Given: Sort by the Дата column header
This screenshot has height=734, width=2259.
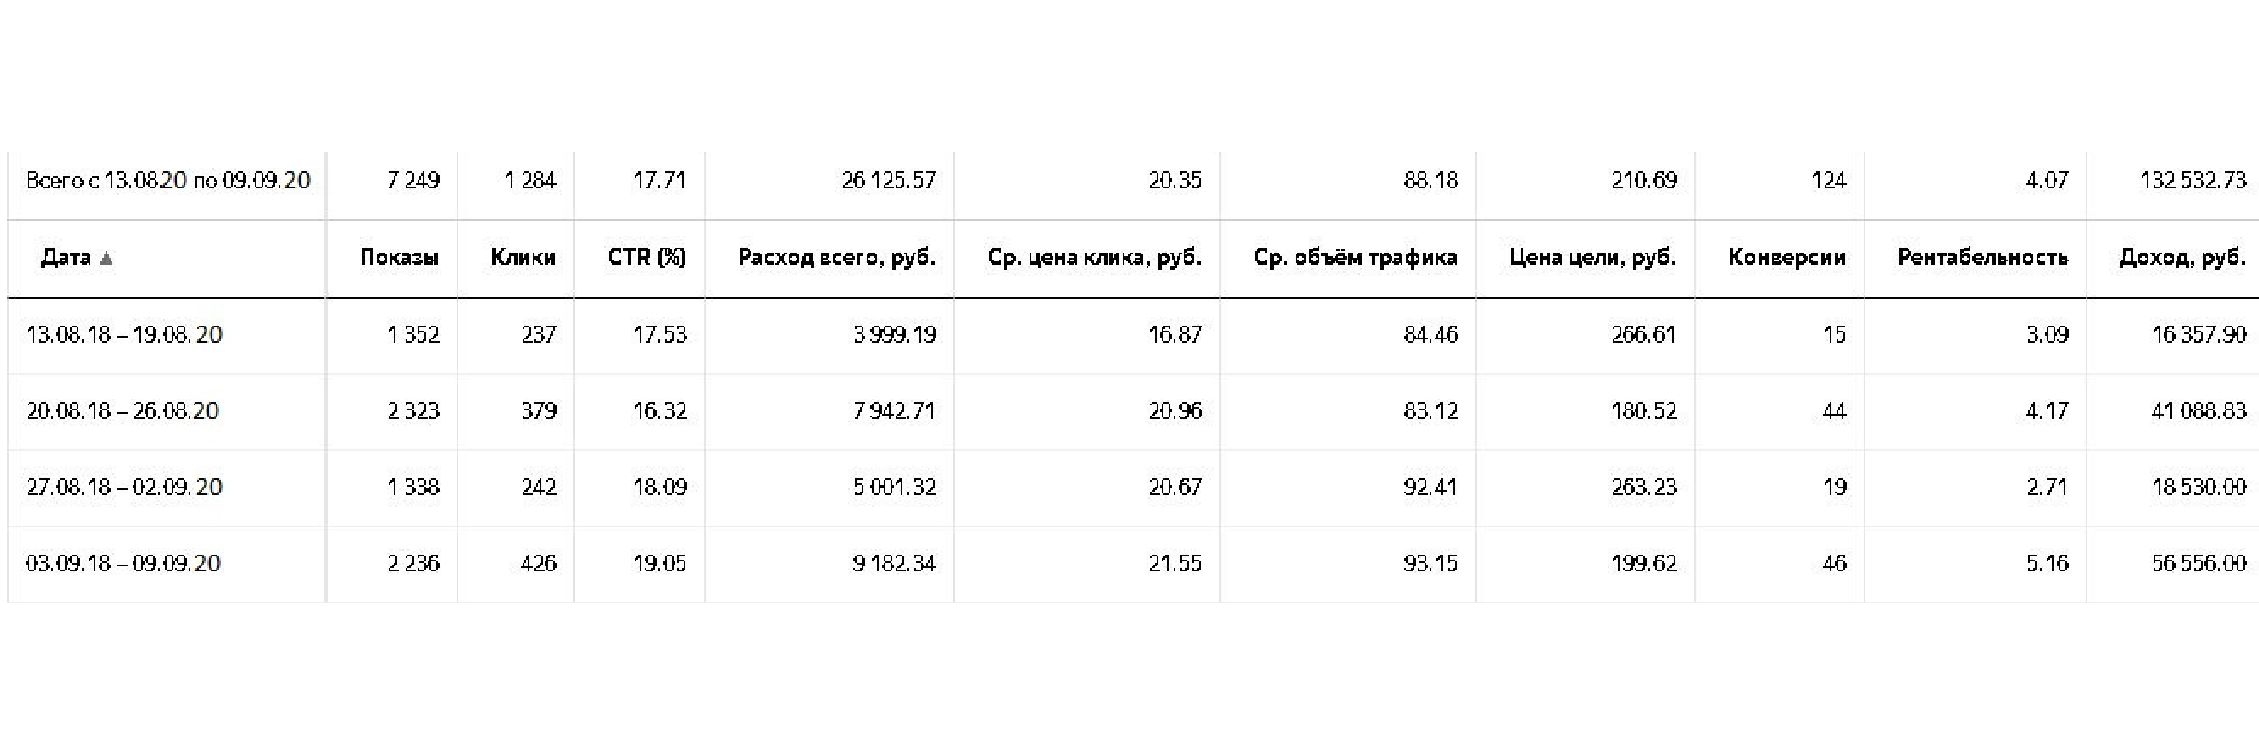Looking at the screenshot, I should (x=66, y=258).
